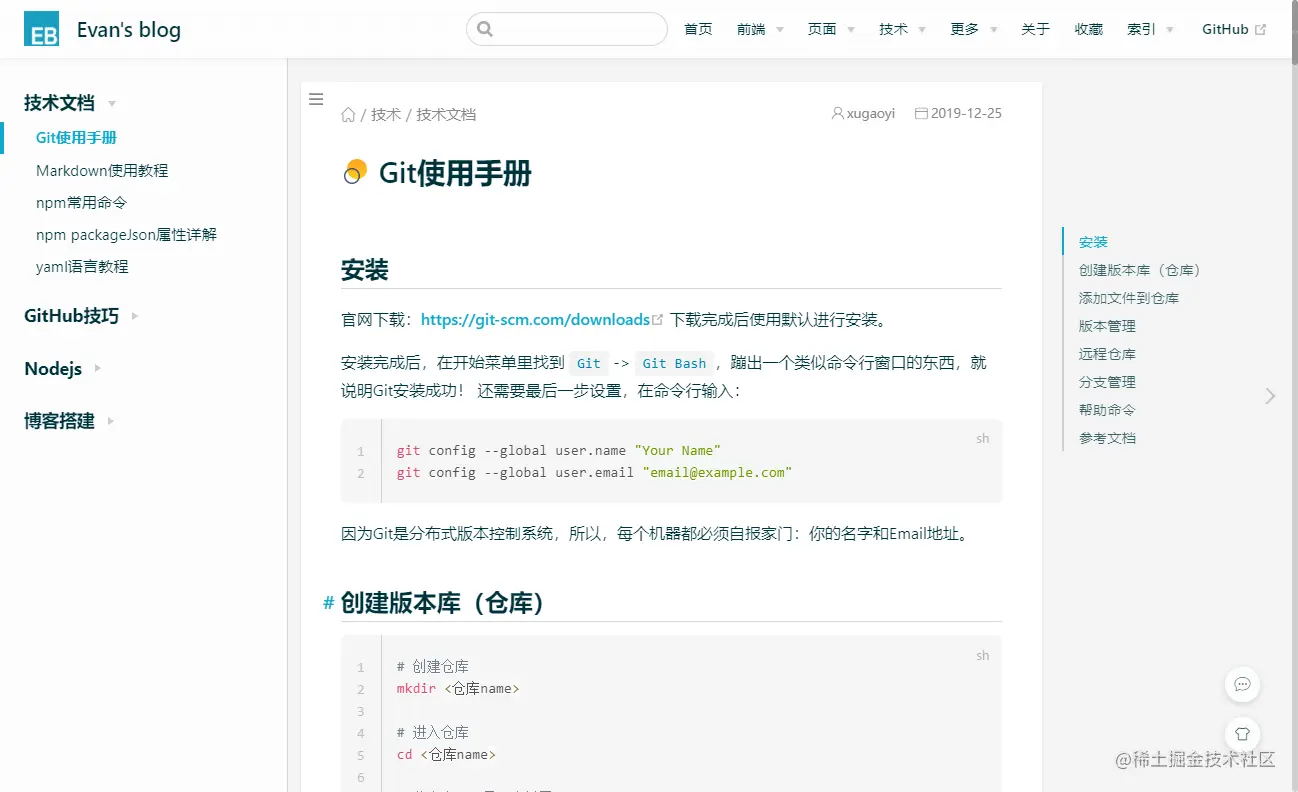
Task: Click external-link icon after git-scm downloads URL
Action: click(x=657, y=320)
